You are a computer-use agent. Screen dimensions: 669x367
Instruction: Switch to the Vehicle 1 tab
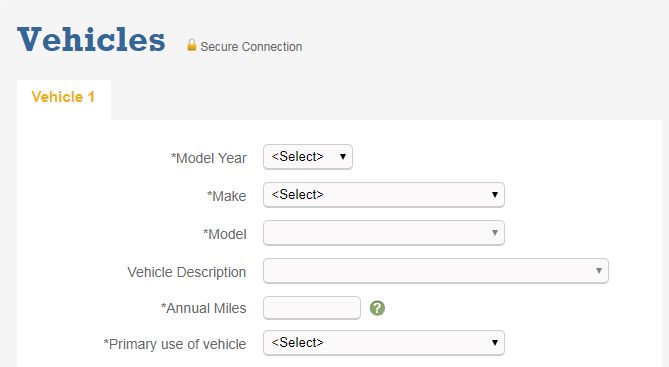(63, 97)
